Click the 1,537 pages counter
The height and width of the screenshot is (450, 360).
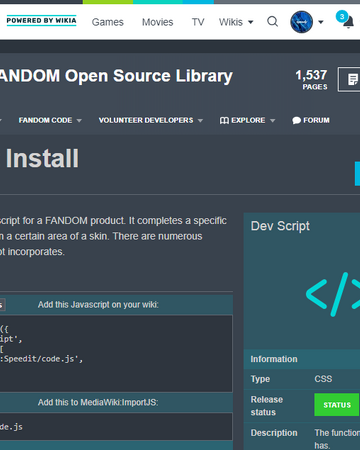click(x=311, y=79)
